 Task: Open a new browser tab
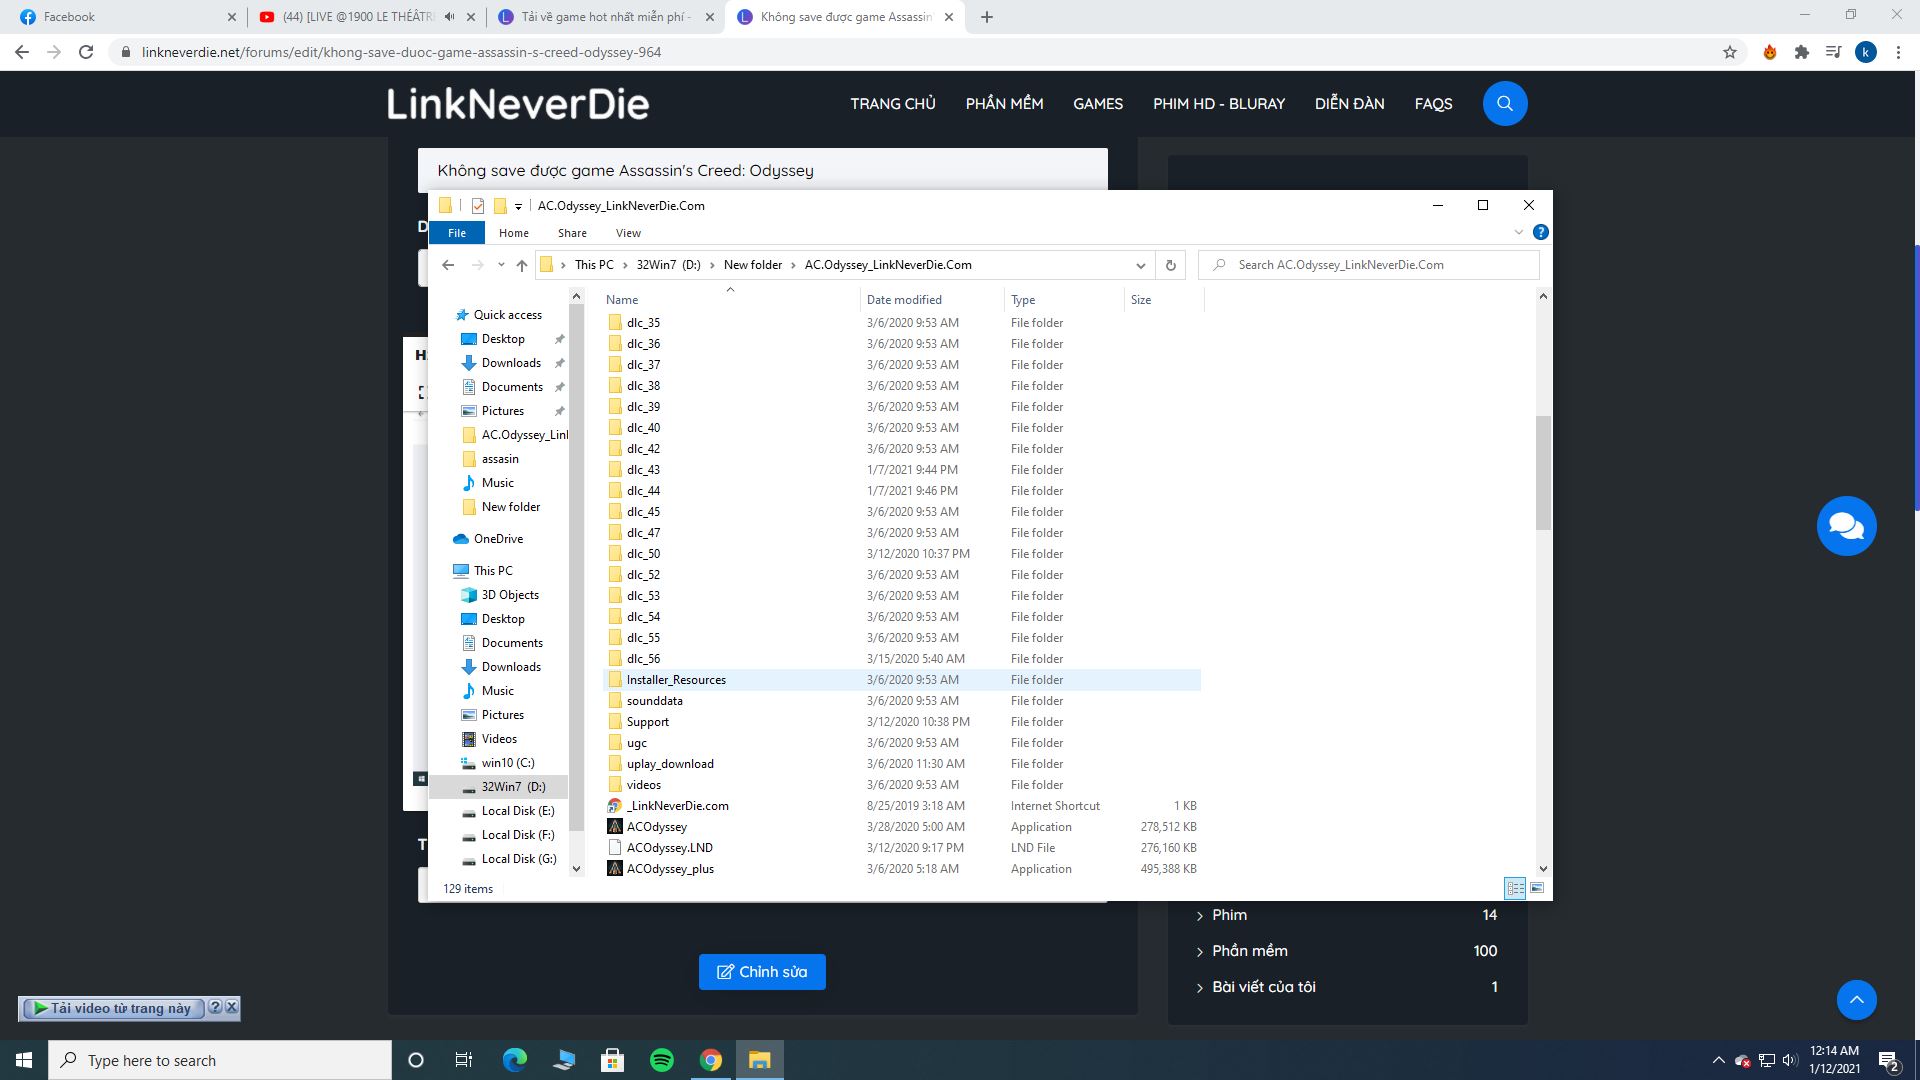[x=987, y=17]
